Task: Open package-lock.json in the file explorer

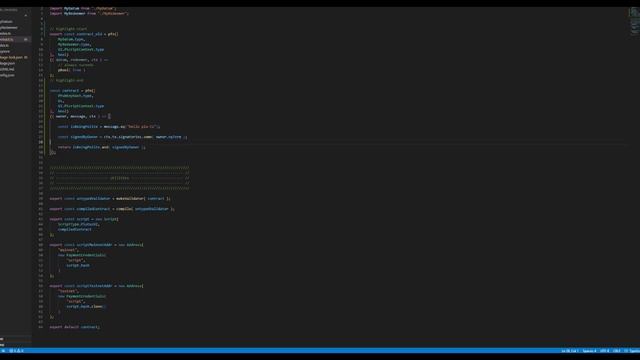Action: tap(15, 58)
